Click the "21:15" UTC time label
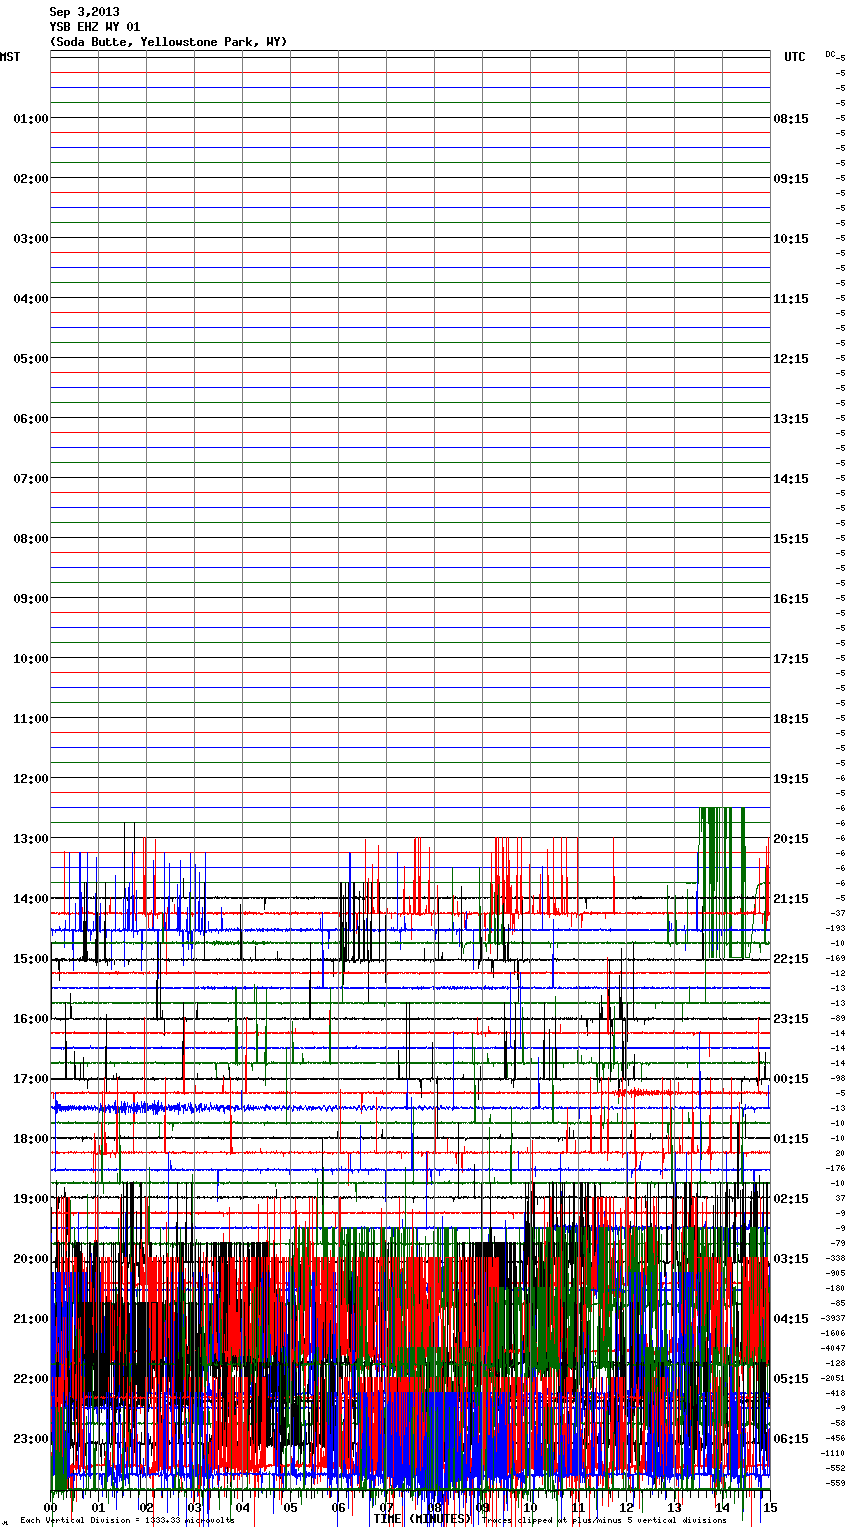The image size is (850, 1534). [791, 899]
